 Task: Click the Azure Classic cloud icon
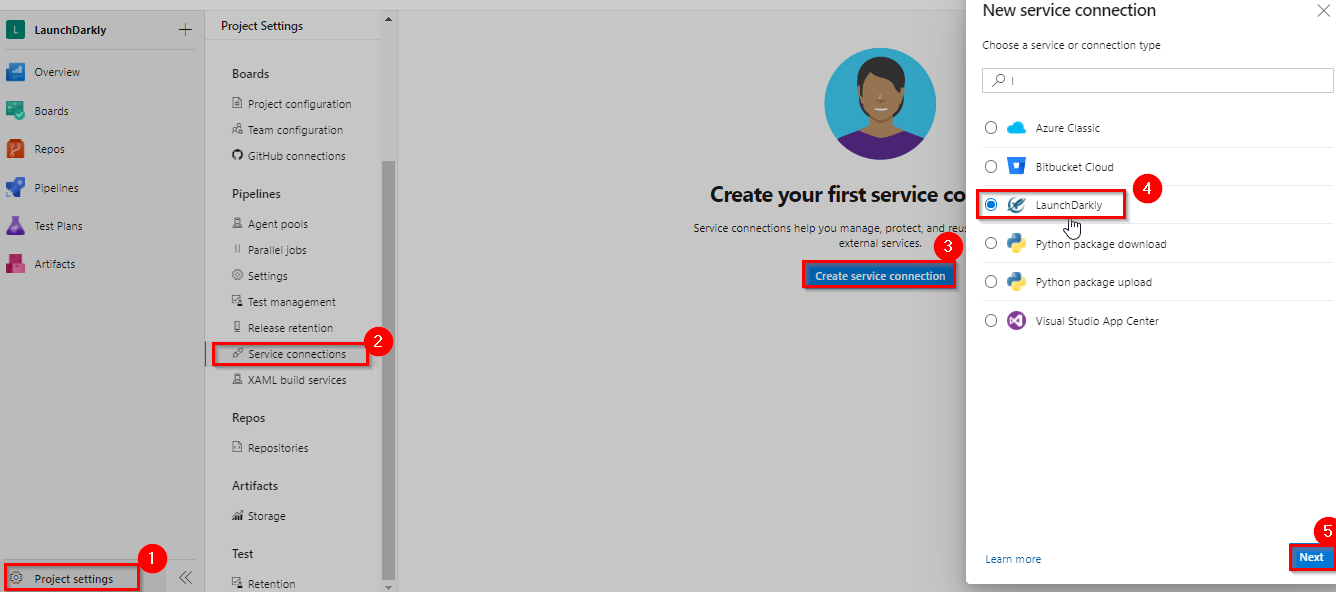click(1017, 128)
